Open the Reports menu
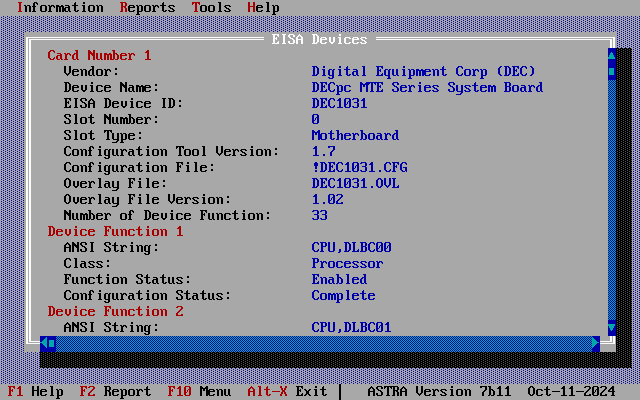Viewport: 640px width, 400px height. [x=147, y=8]
